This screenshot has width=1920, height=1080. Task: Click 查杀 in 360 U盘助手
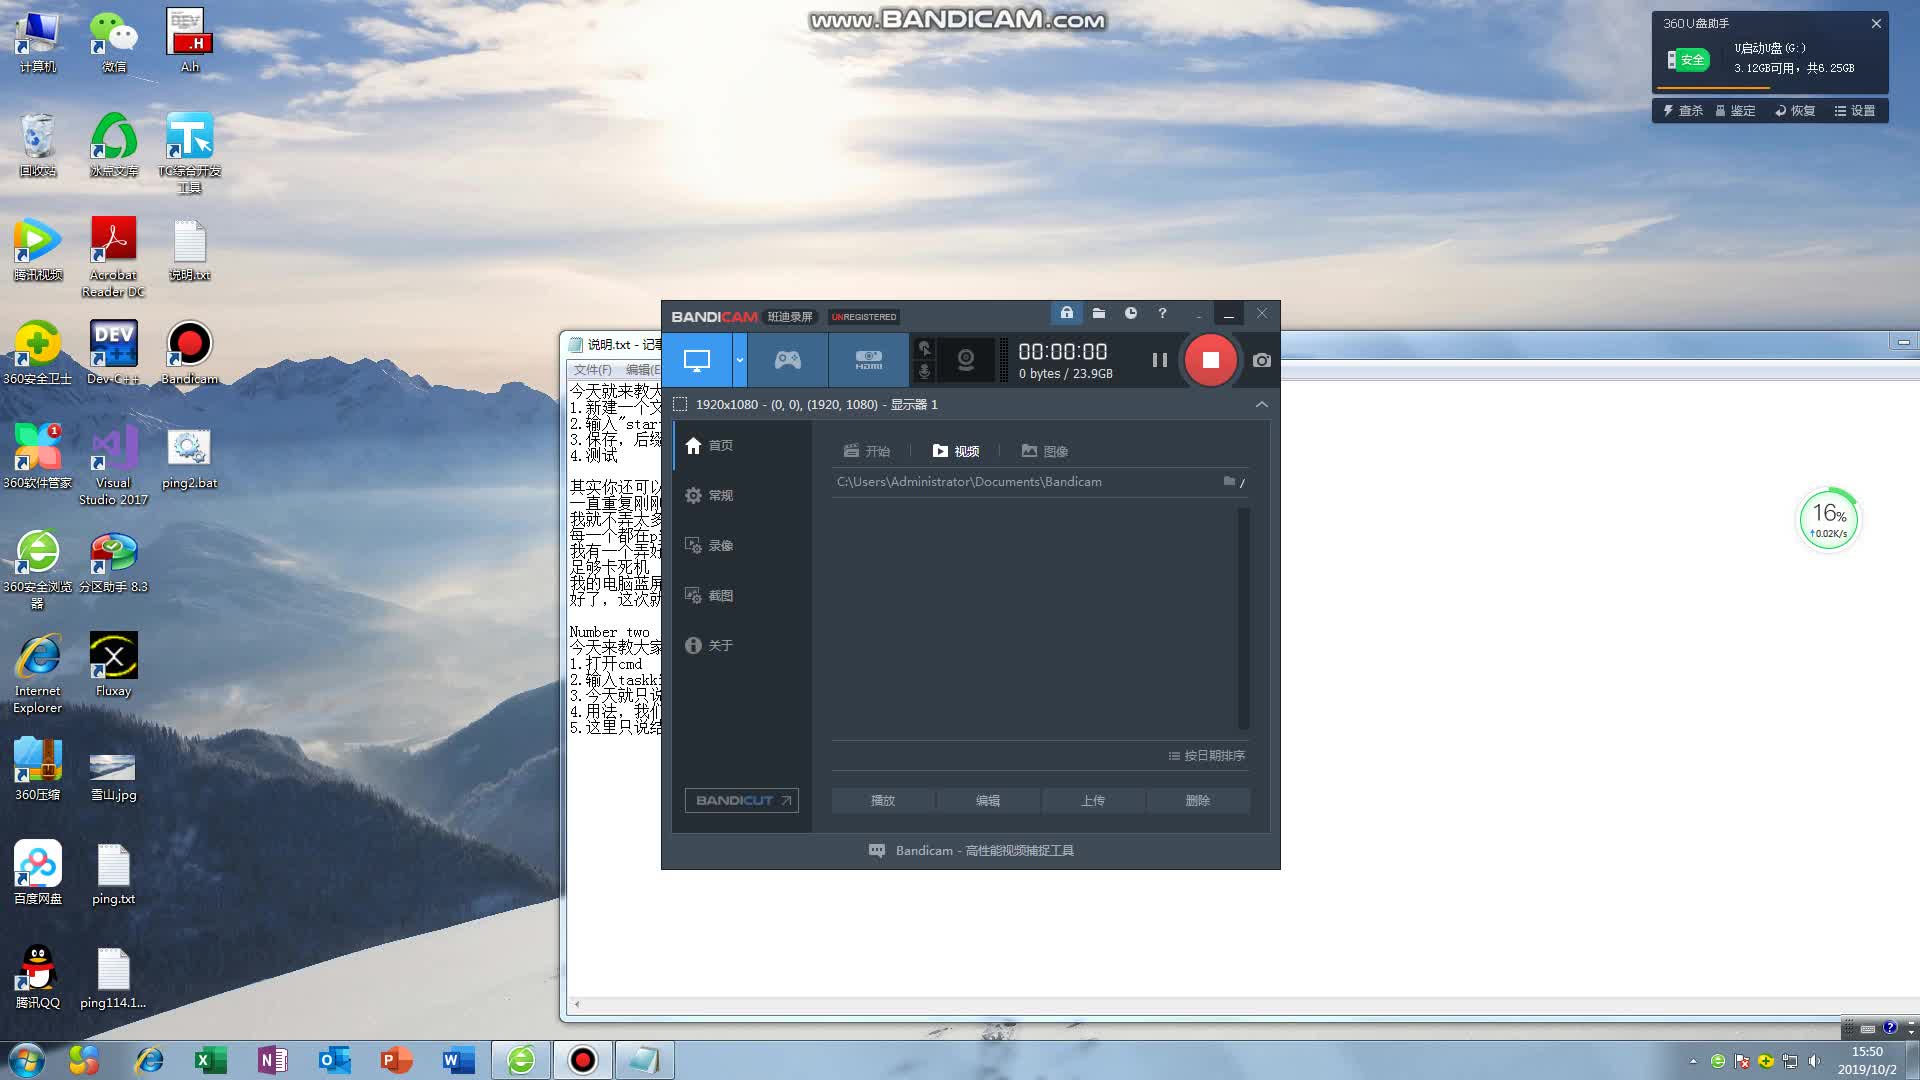1683,111
